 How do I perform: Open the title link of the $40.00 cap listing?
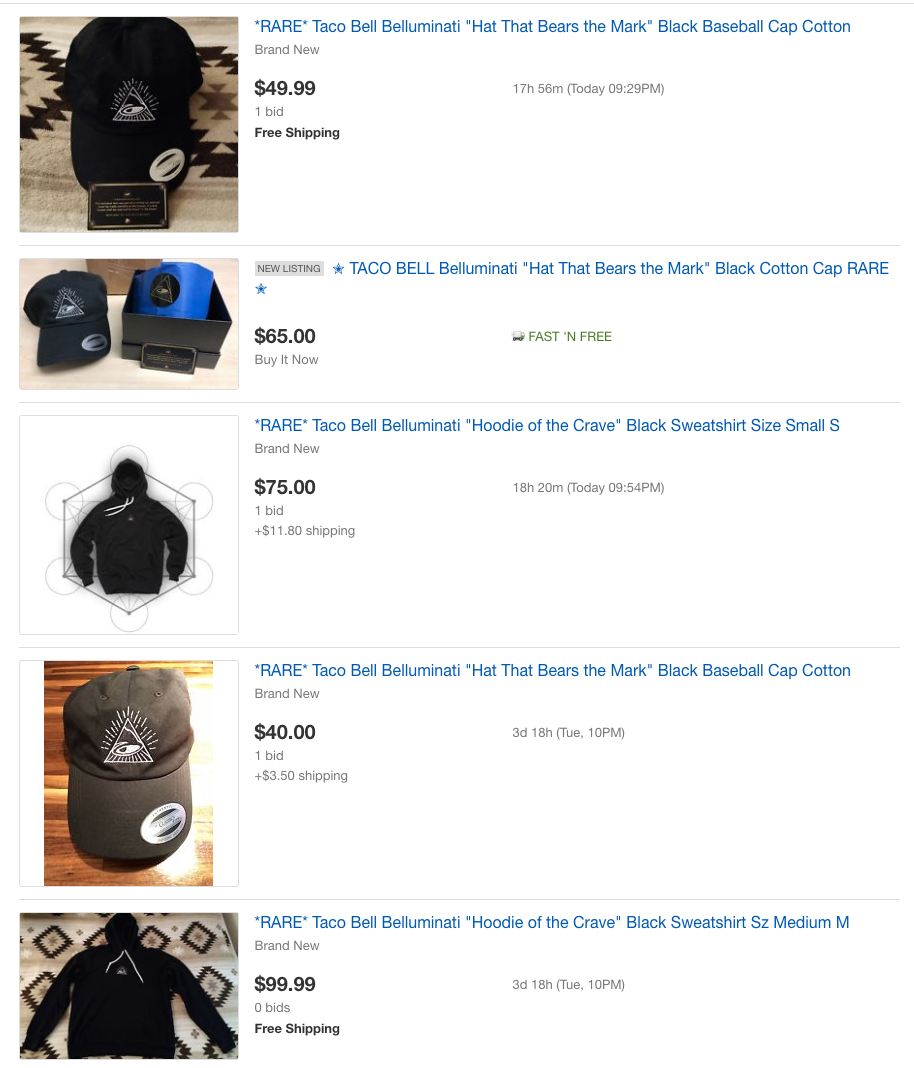tap(552, 671)
